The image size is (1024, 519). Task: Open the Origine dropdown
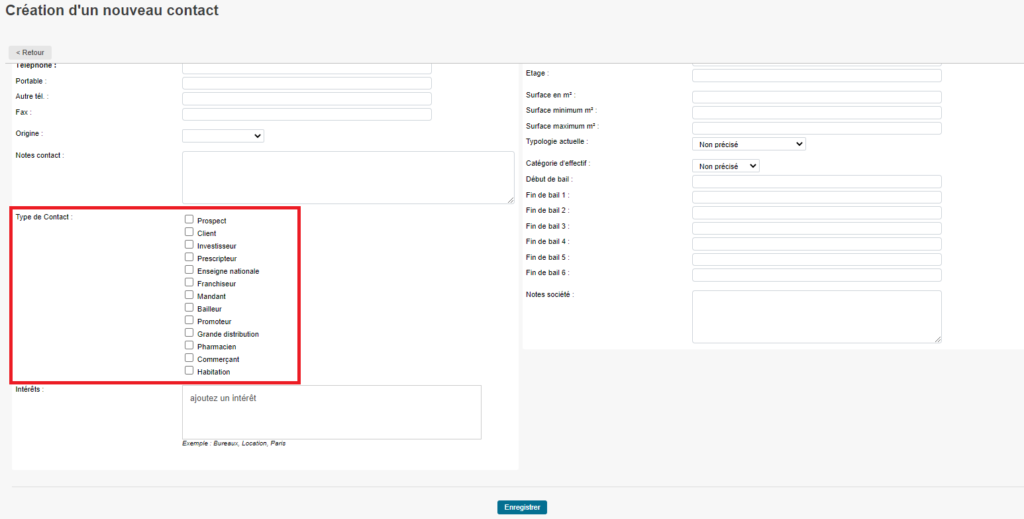[x=223, y=136]
